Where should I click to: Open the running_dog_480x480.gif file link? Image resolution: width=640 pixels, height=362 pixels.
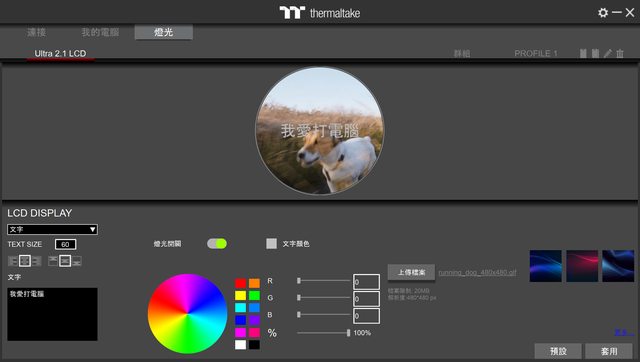477,272
